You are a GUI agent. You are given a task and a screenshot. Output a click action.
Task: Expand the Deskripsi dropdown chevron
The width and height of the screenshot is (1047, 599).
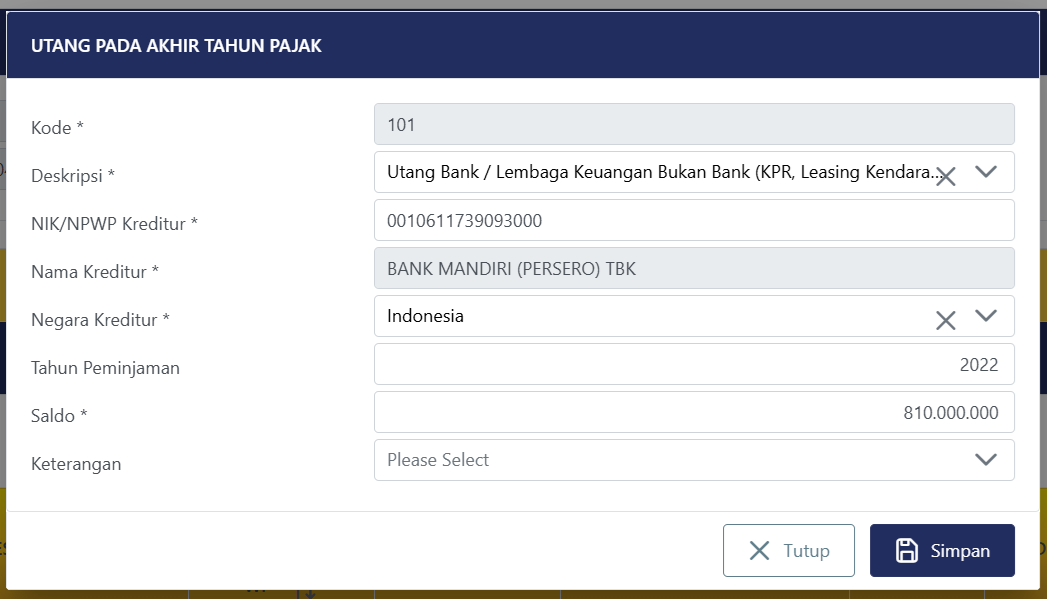[x=986, y=172]
